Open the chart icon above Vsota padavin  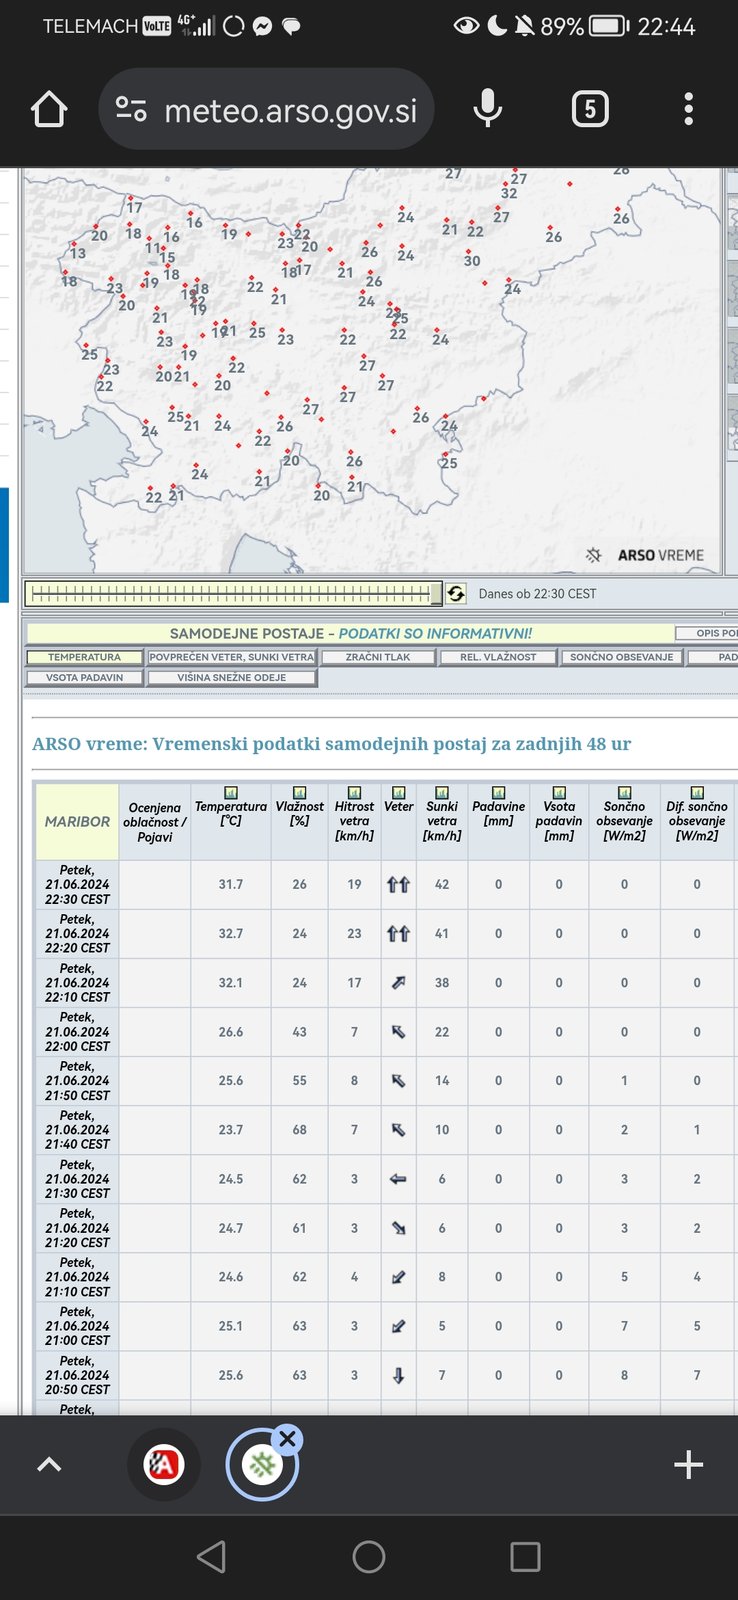pyautogui.click(x=559, y=792)
